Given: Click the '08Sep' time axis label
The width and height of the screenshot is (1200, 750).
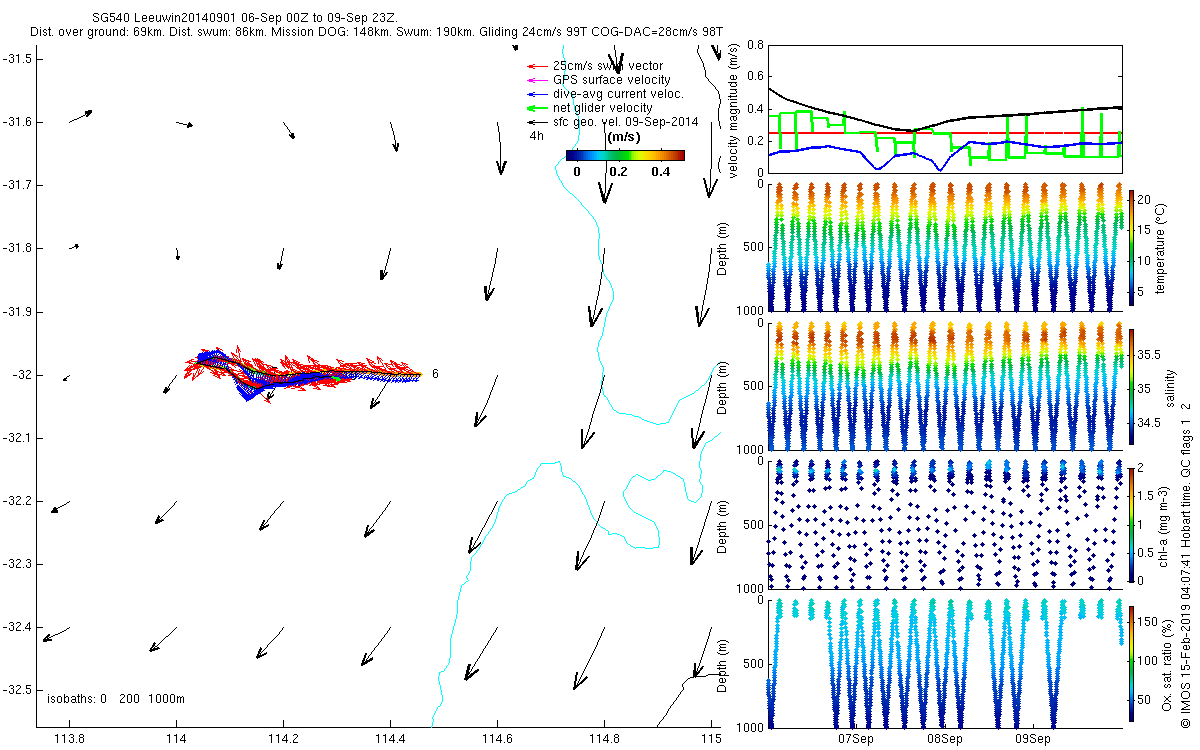Looking at the screenshot, I should (944, 739).
